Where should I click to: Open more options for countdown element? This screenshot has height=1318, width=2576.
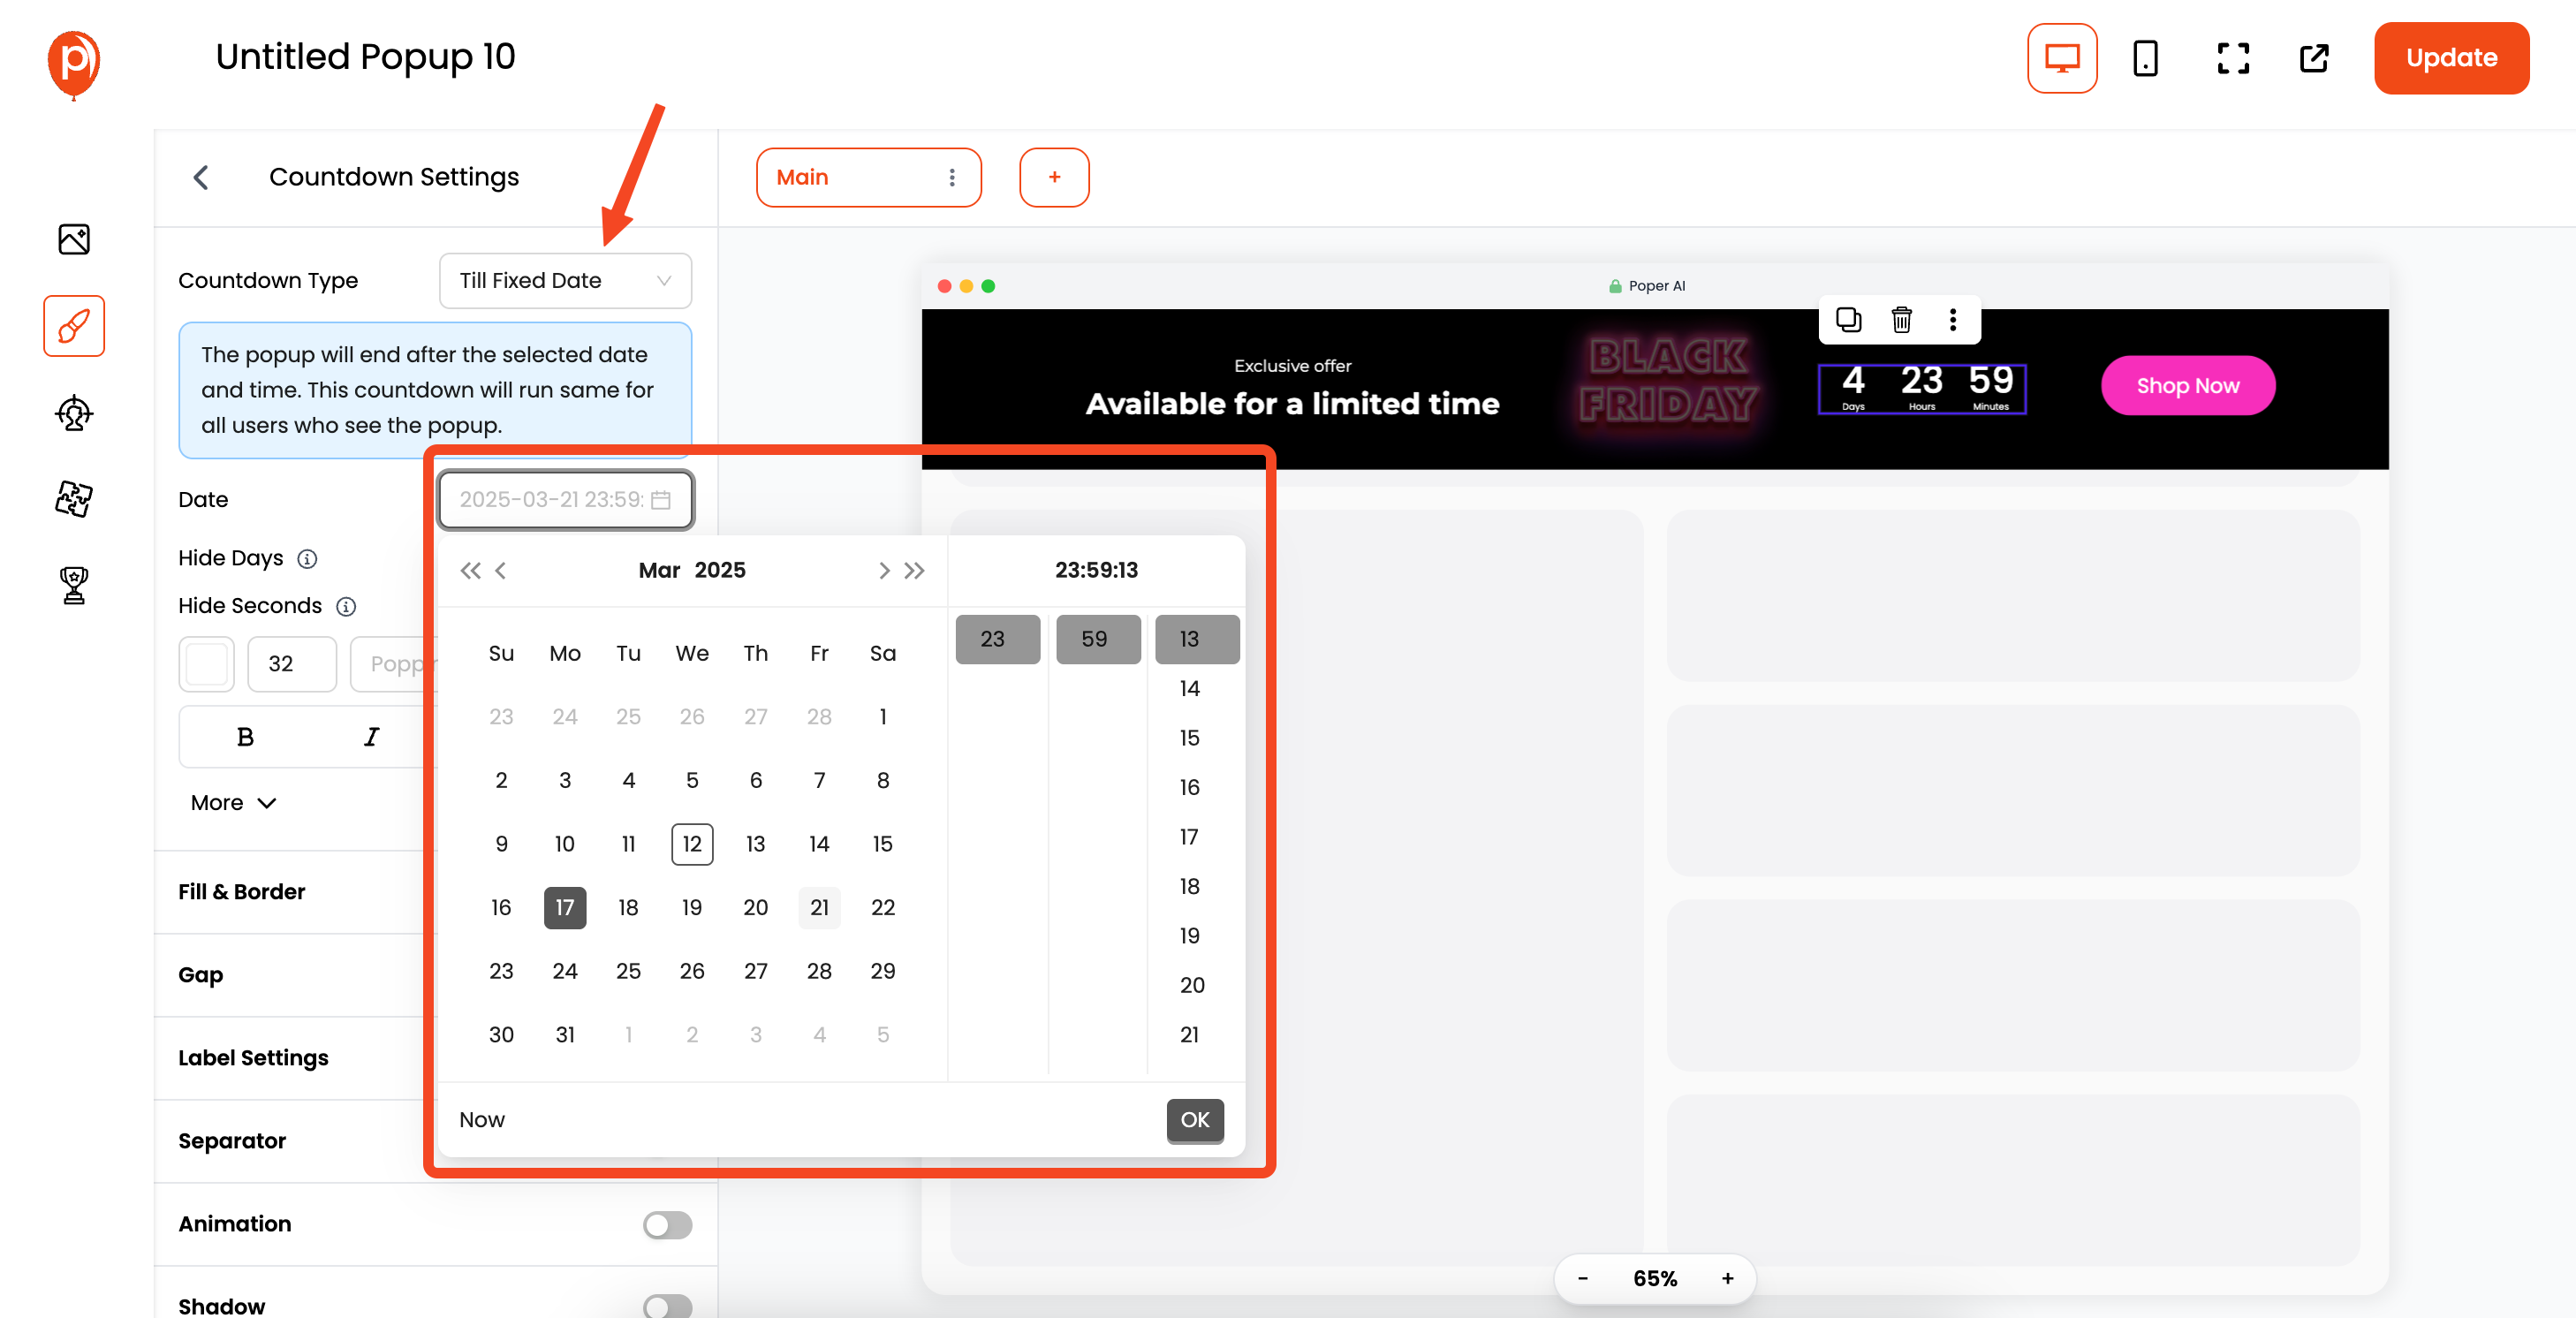tap(1952, 319)
